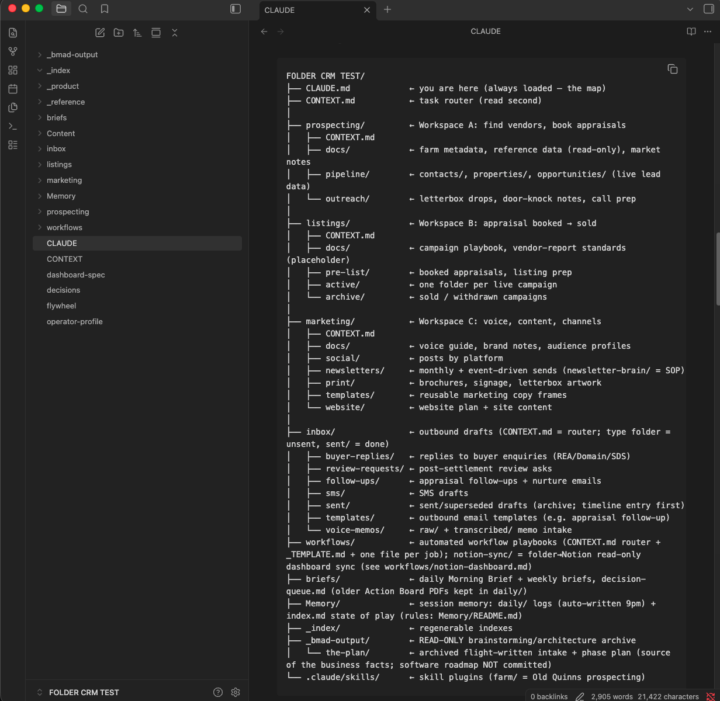Open the search panel icon
Screen dimensions: 720x701
[83, 9]
